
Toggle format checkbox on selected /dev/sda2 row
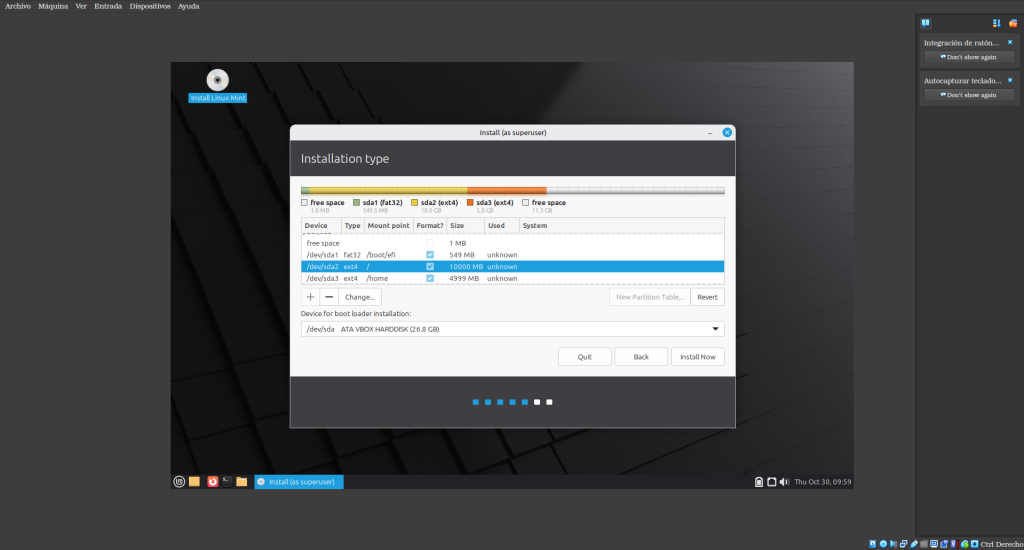point(430,267)
